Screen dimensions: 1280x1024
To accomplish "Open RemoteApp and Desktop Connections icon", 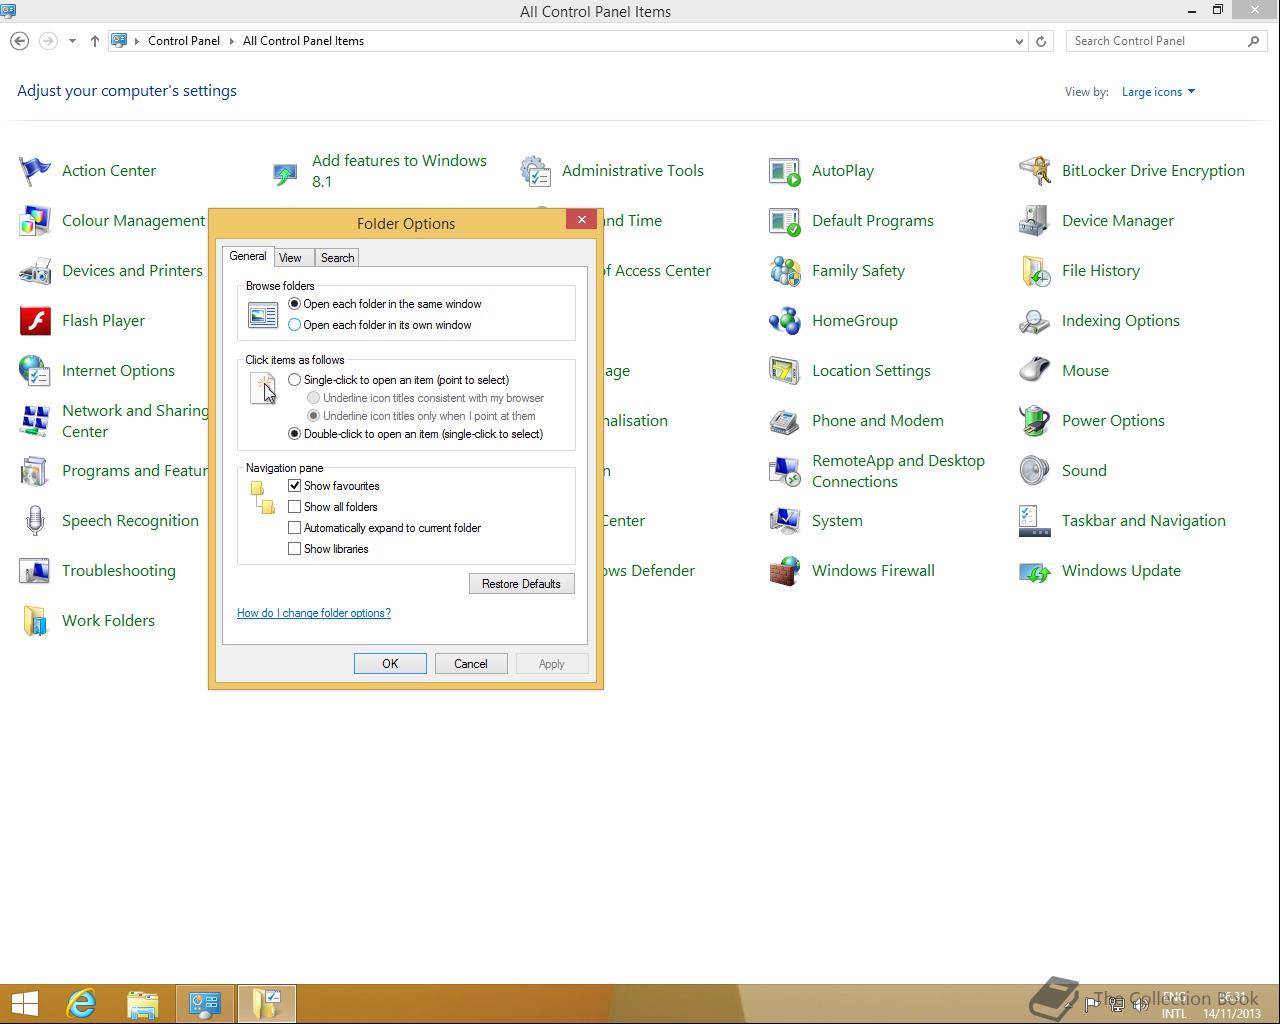I will tap(785, 471).
